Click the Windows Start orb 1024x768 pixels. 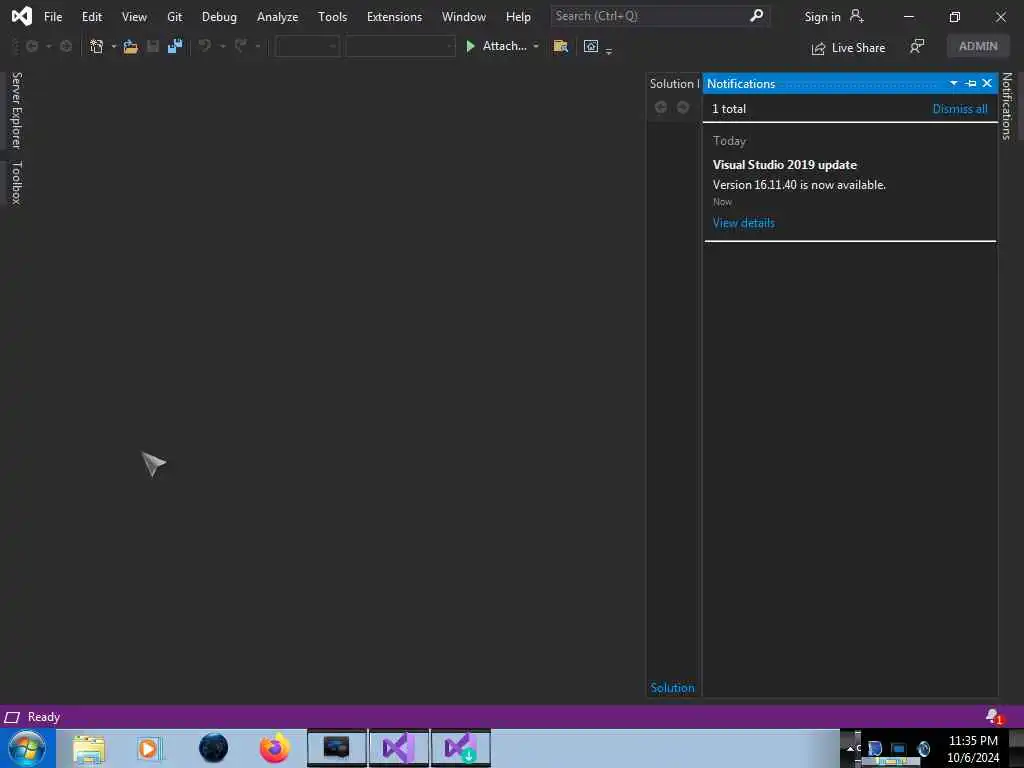tap(27, 748)
